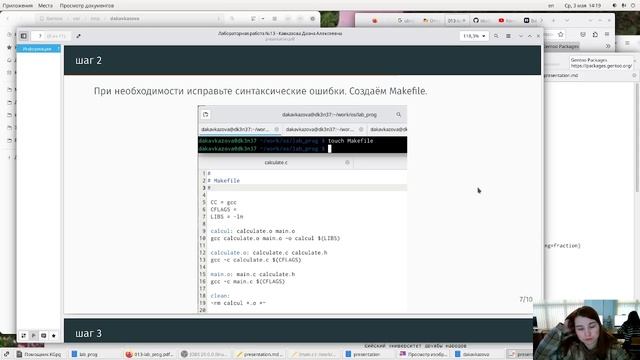Open the document viewer hamburger menu

[508, 36]
